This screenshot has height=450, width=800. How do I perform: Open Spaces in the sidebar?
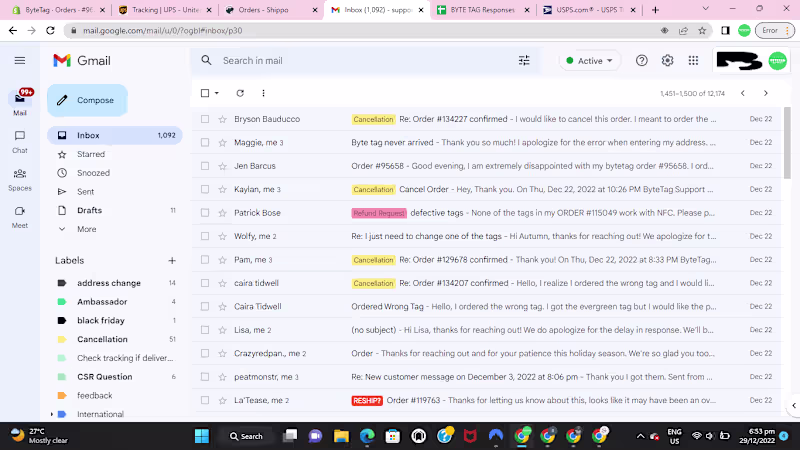[20, 179]
